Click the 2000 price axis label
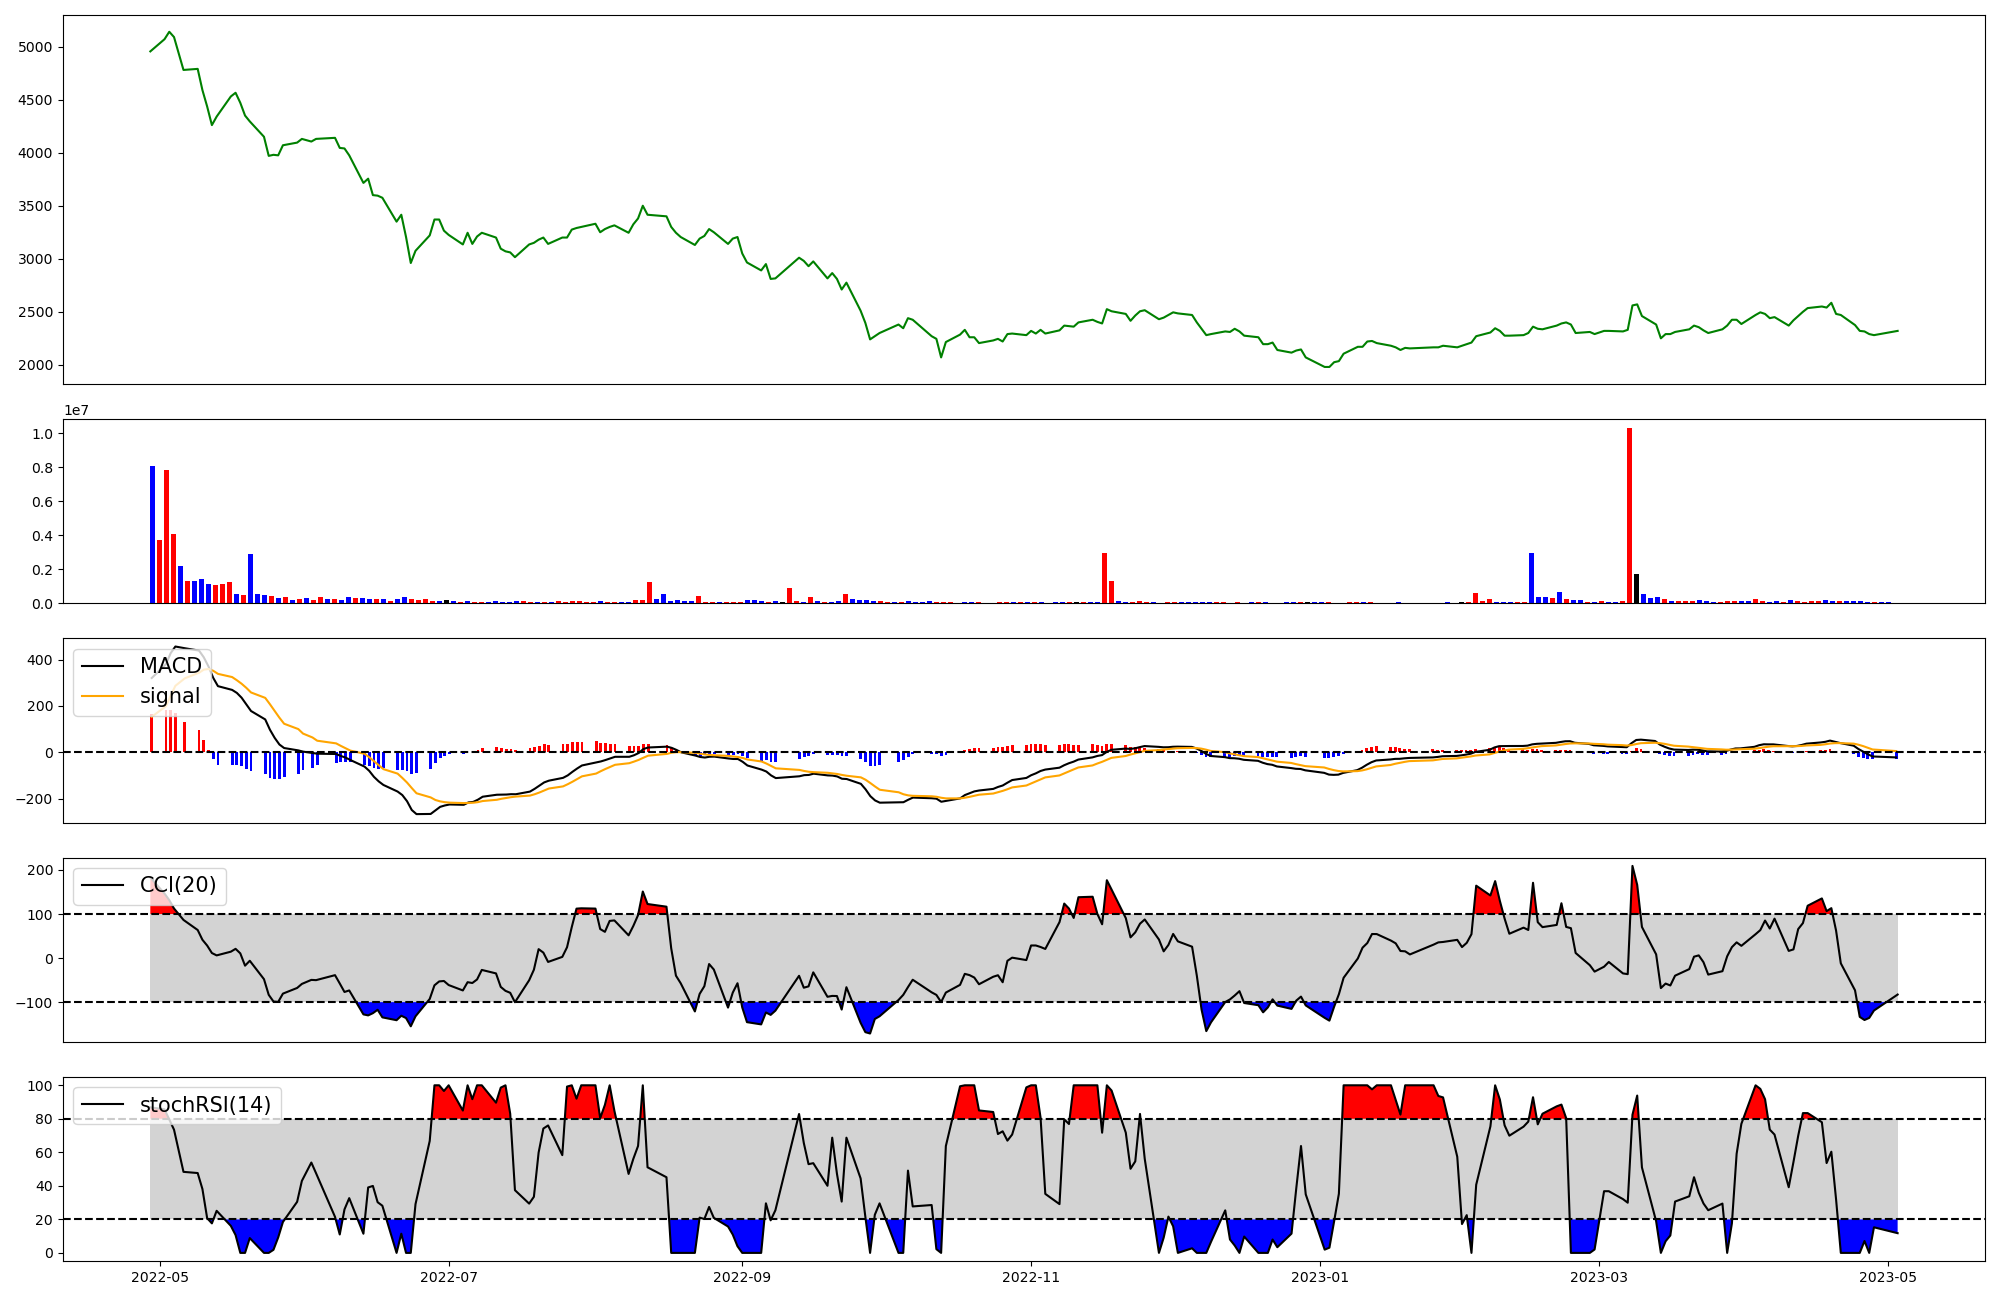This screenshot has height=1300, width=2000. (36, 365)
